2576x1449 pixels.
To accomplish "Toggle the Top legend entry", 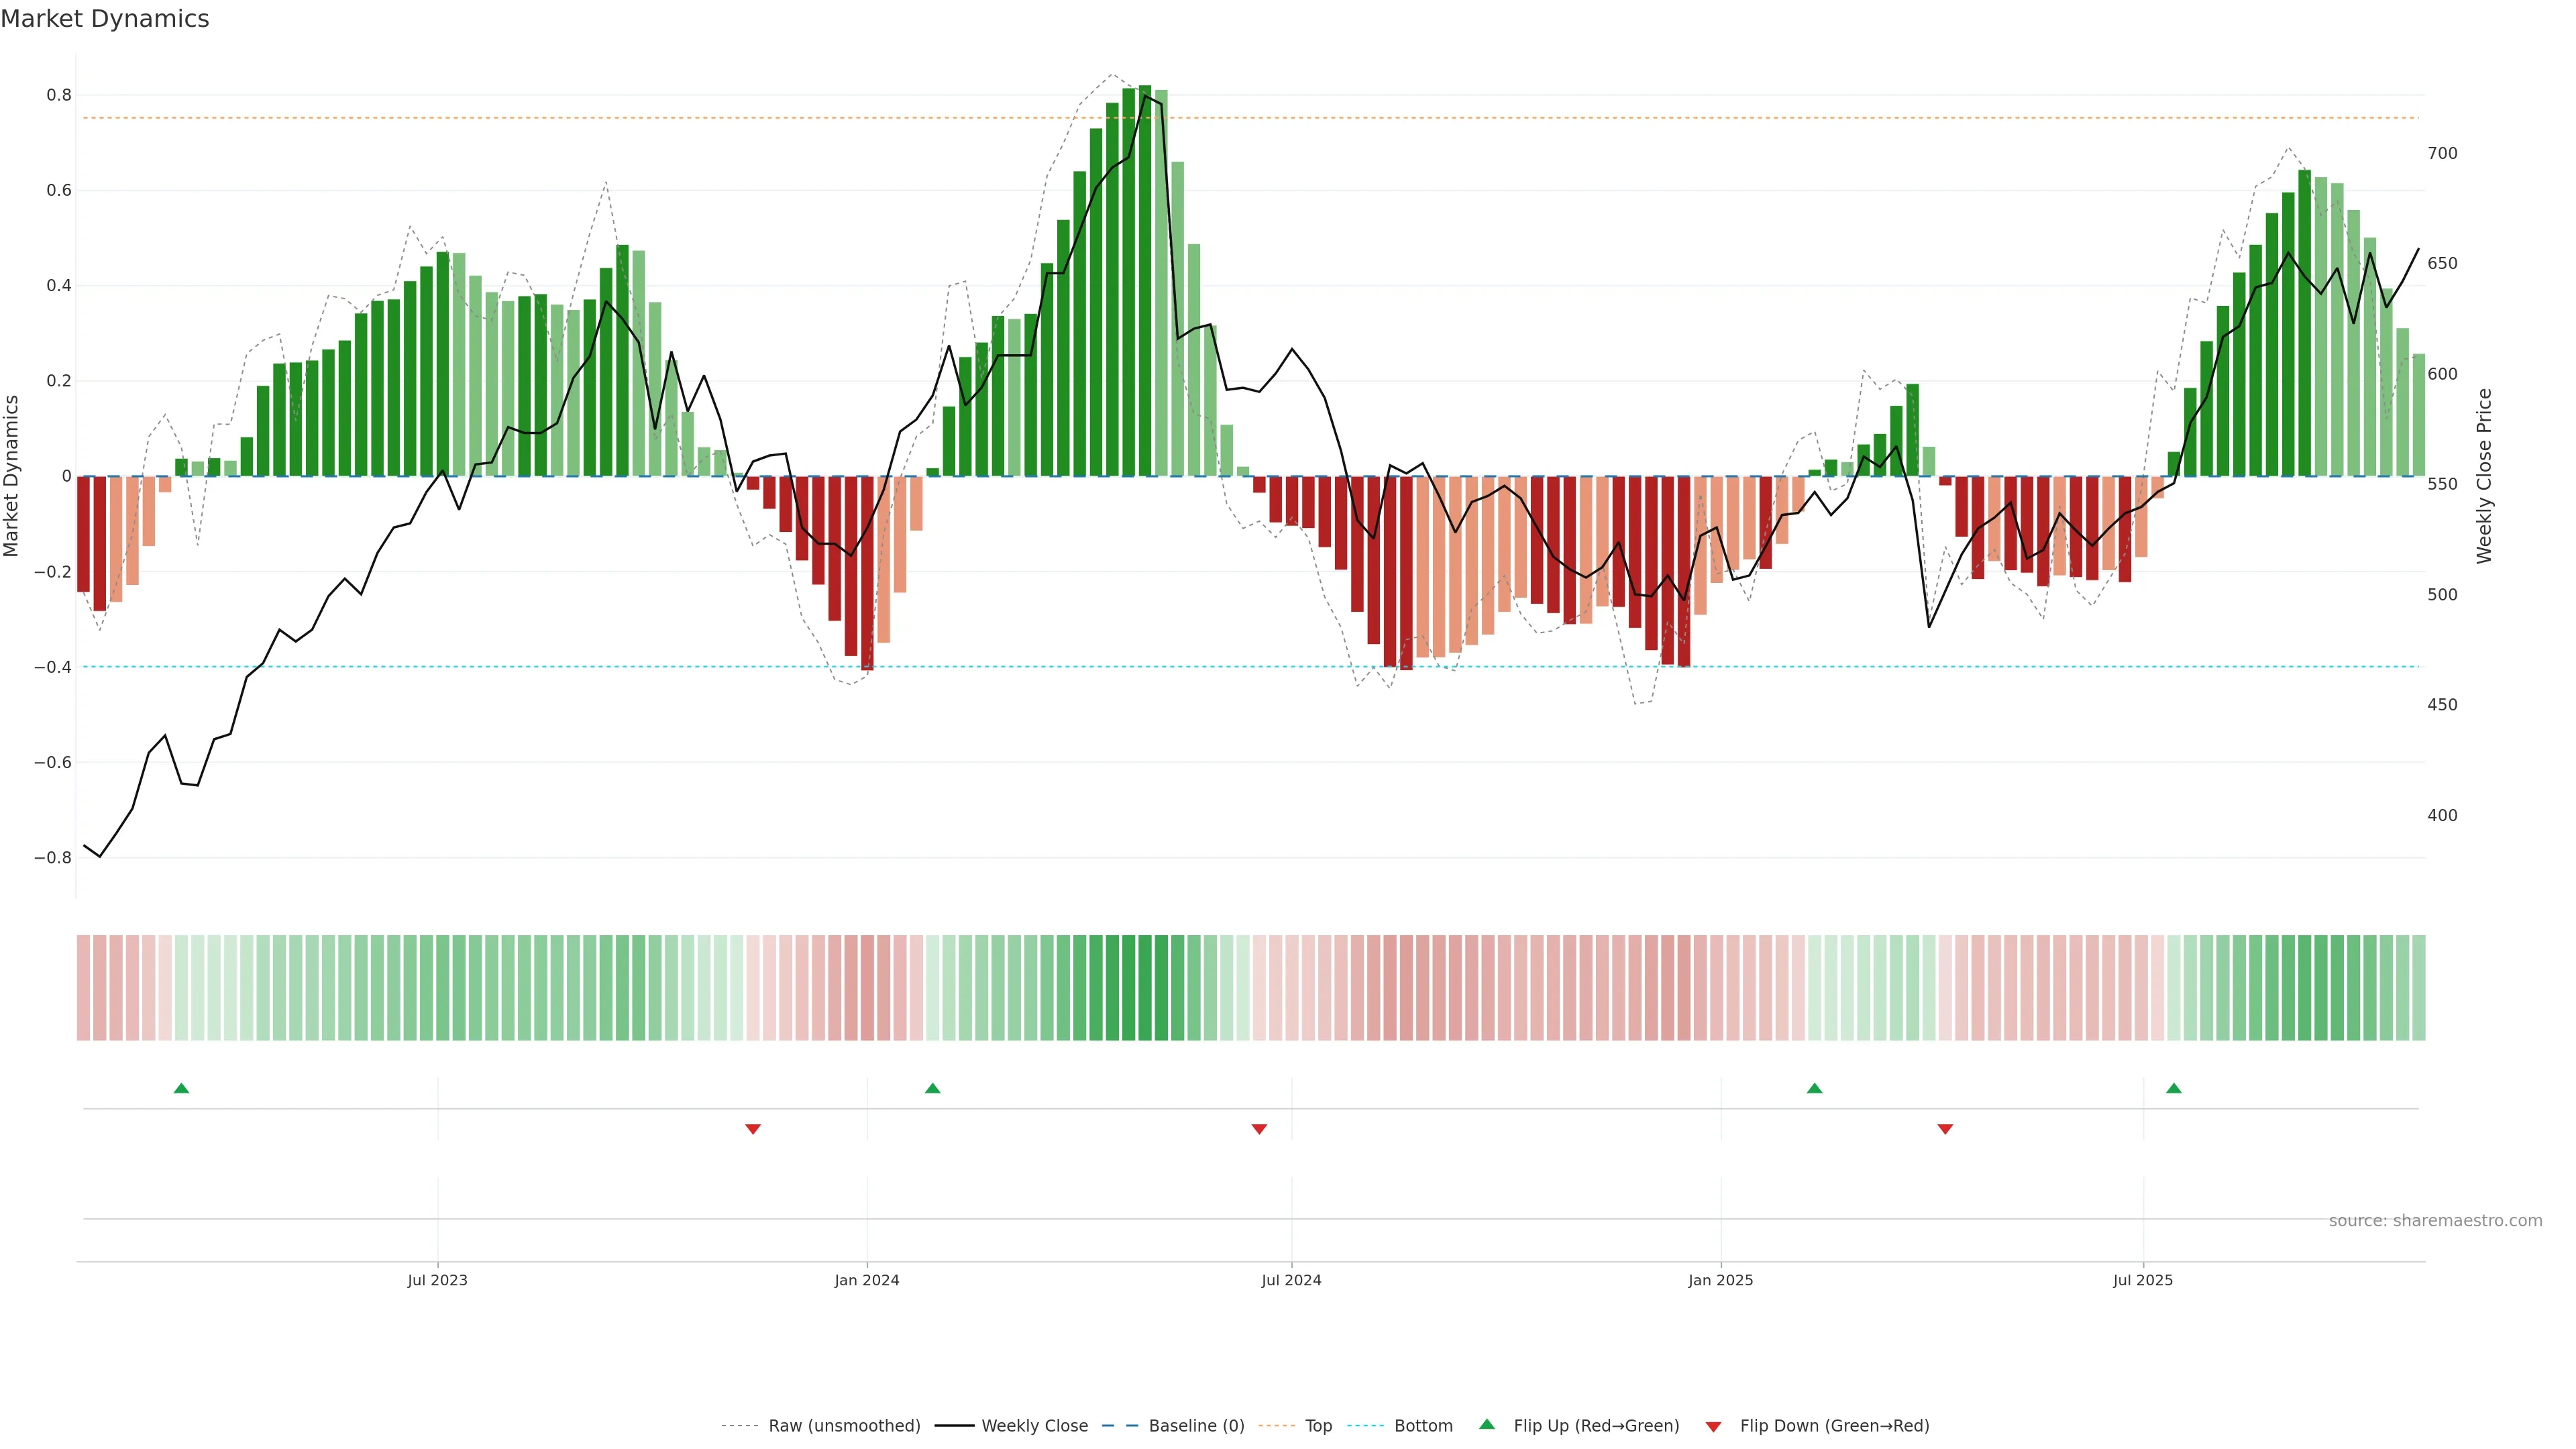I will click(1318, 1426).
